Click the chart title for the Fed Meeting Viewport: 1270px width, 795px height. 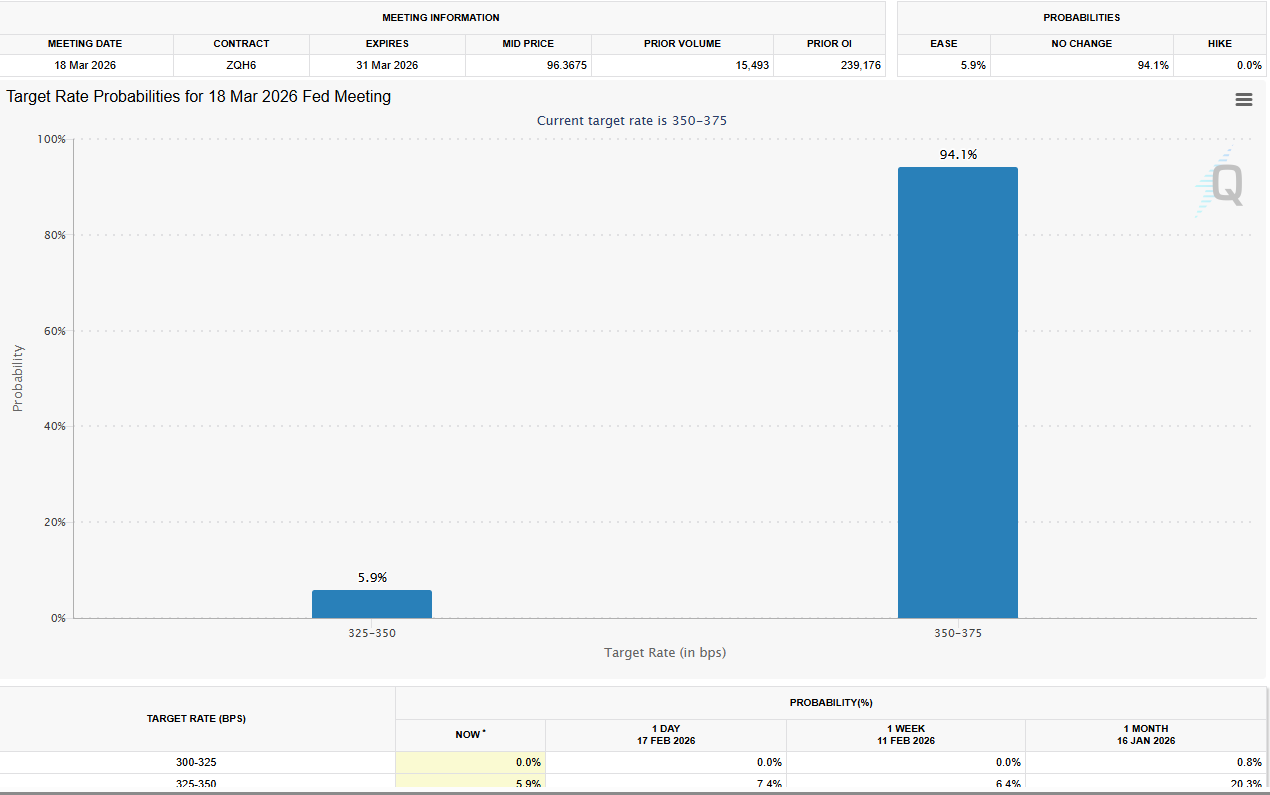click(197, 96)
